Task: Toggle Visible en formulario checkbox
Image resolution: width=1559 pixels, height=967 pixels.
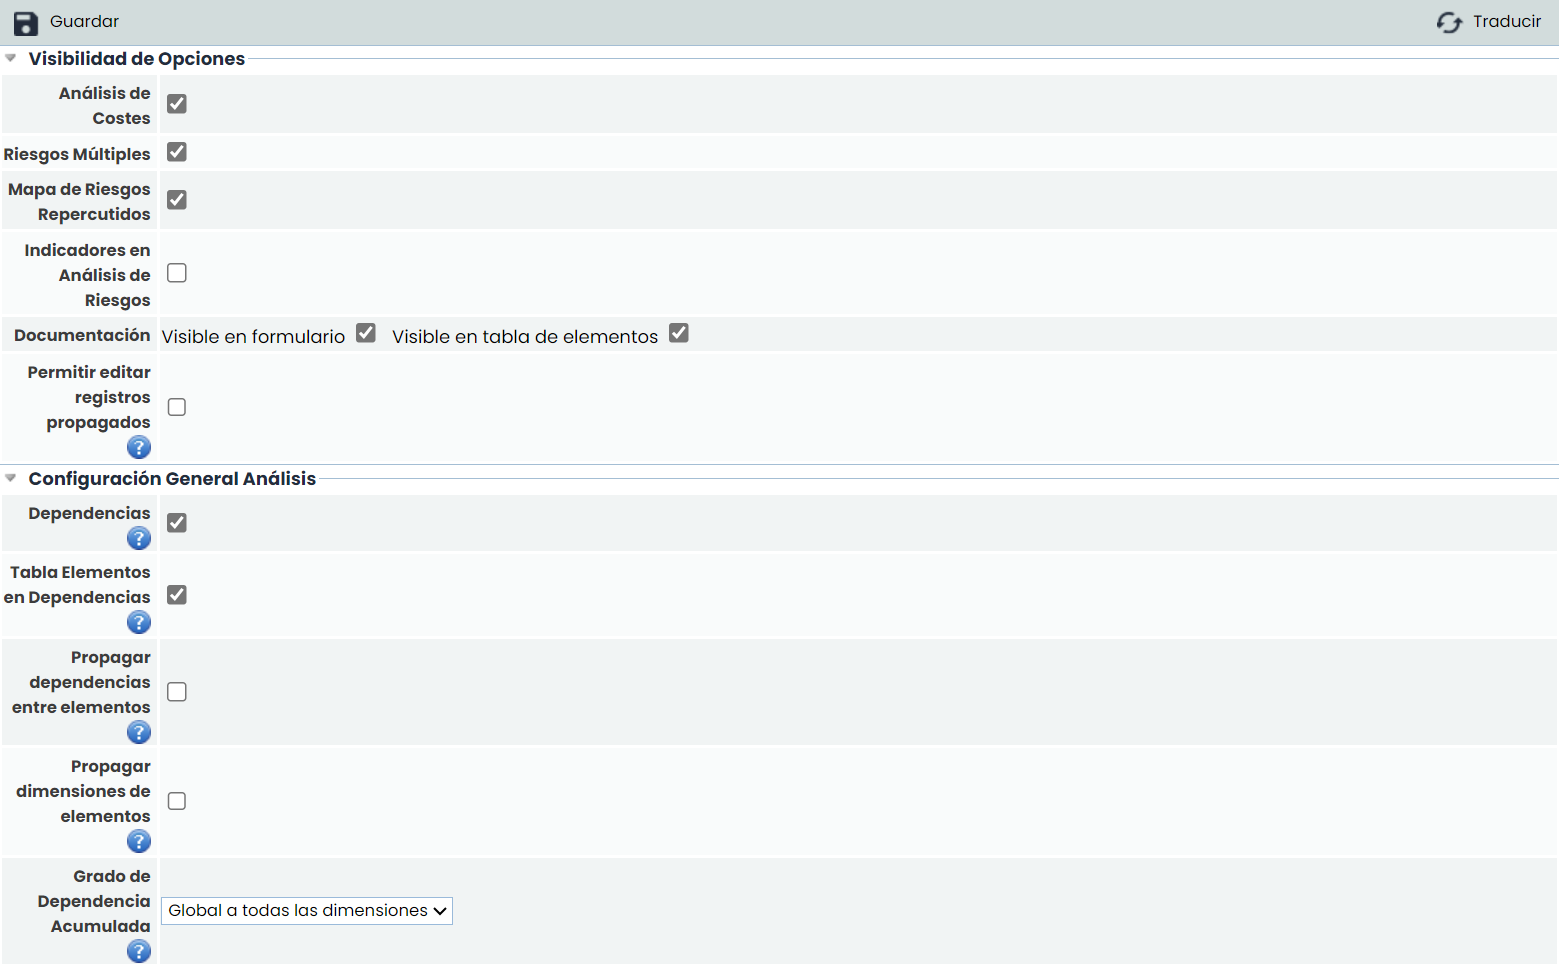Action: click(366, 333)
